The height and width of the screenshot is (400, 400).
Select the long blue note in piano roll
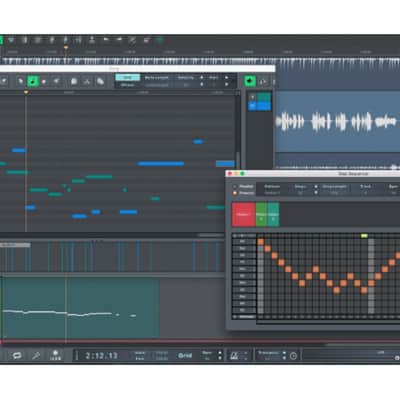pos(161,164)
